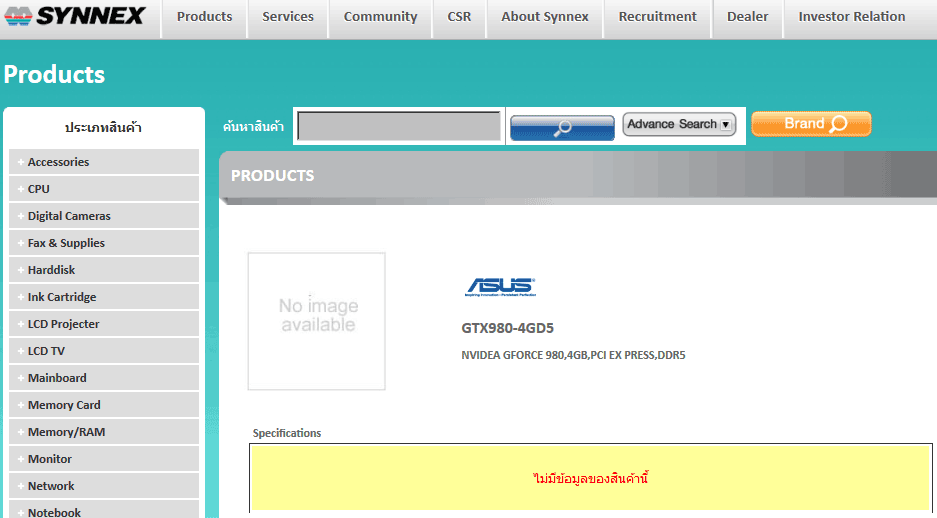
Task: Open the Recruitment page
Action: coord(657,17)
